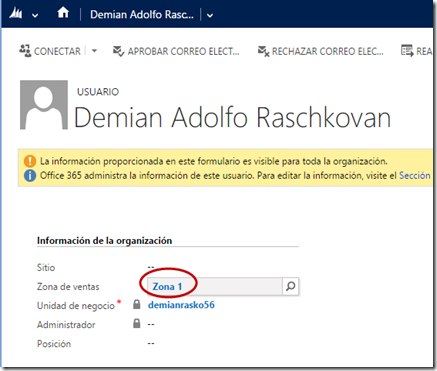This screenshot has height=371, width=437.
Task: Click the Zona de ventas lookup field
Action: 223,286
